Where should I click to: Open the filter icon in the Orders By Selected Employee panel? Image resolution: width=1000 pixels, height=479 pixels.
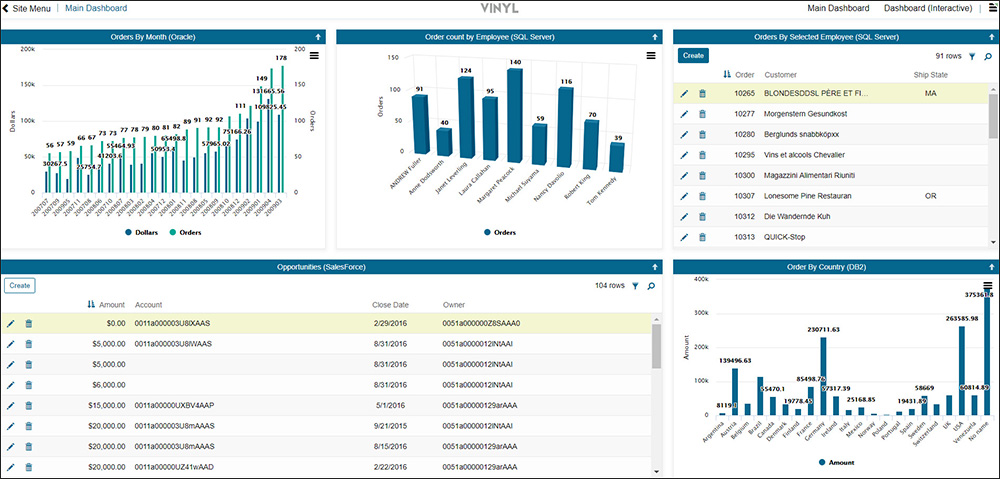pos(972,57)
